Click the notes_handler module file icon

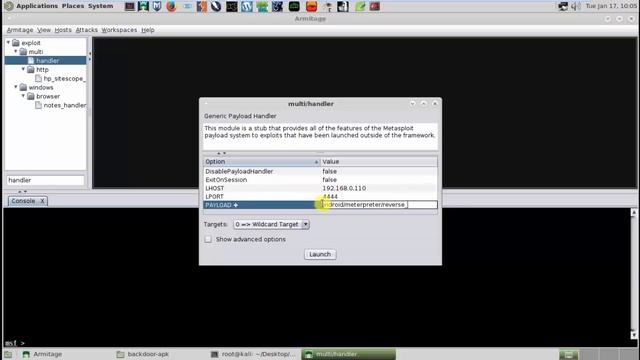(38, 105)
